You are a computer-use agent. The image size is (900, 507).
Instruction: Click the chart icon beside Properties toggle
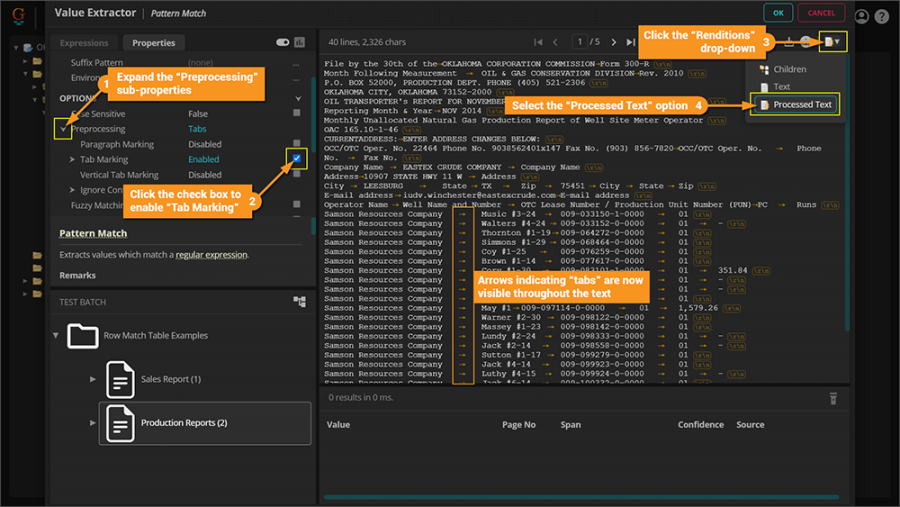click(x=299, y=43)
